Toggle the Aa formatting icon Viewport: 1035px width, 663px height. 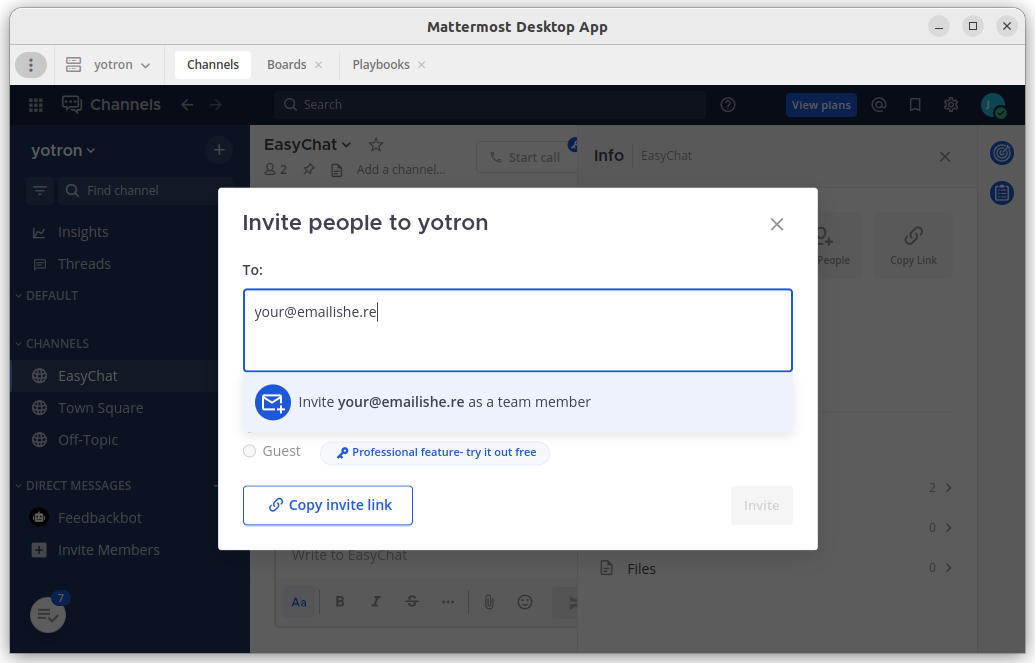tap(299, 602)
